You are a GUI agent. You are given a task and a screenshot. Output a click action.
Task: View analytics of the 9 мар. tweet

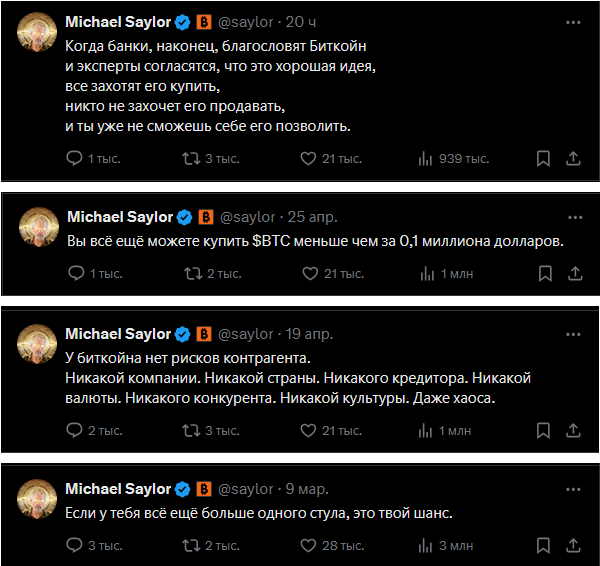pyautogui.click(x=427, y=545)
